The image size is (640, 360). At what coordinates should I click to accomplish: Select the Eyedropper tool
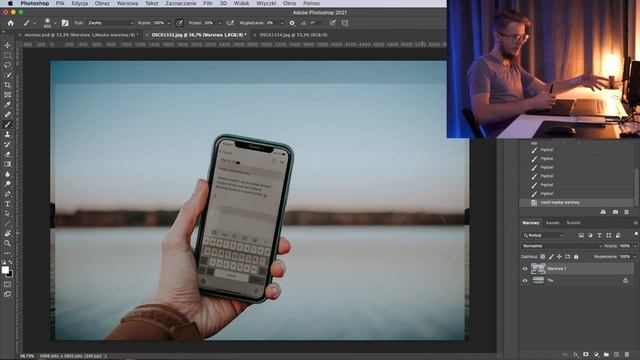[x=7, y=105]
